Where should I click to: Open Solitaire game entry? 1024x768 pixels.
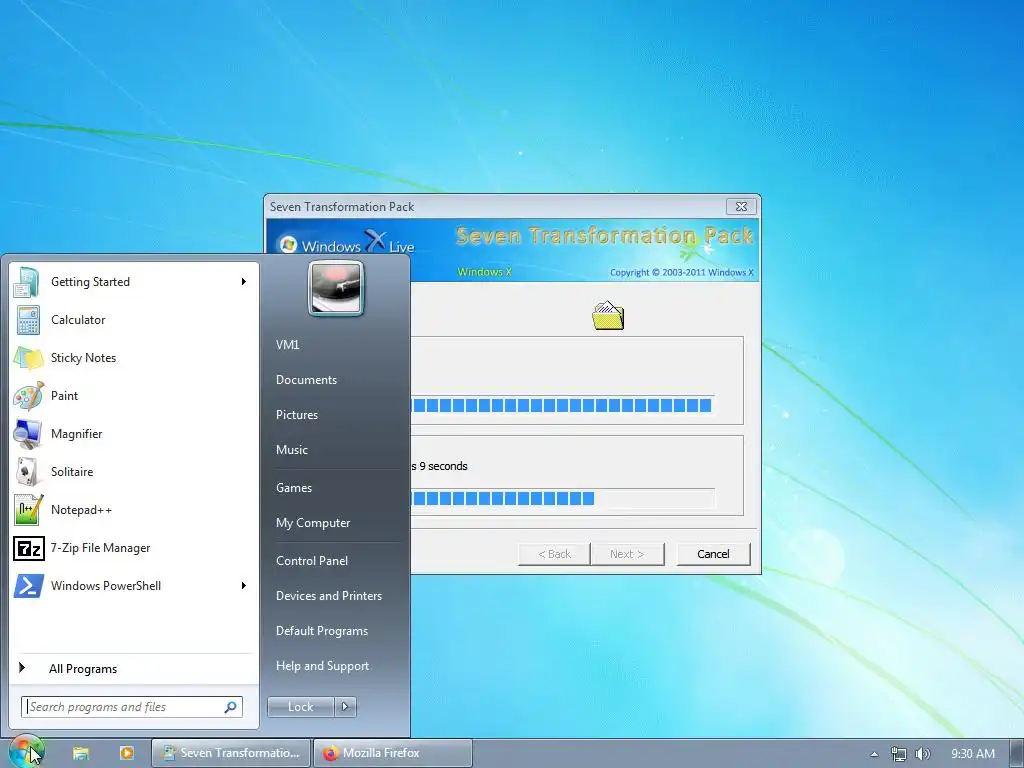point(133,472)
